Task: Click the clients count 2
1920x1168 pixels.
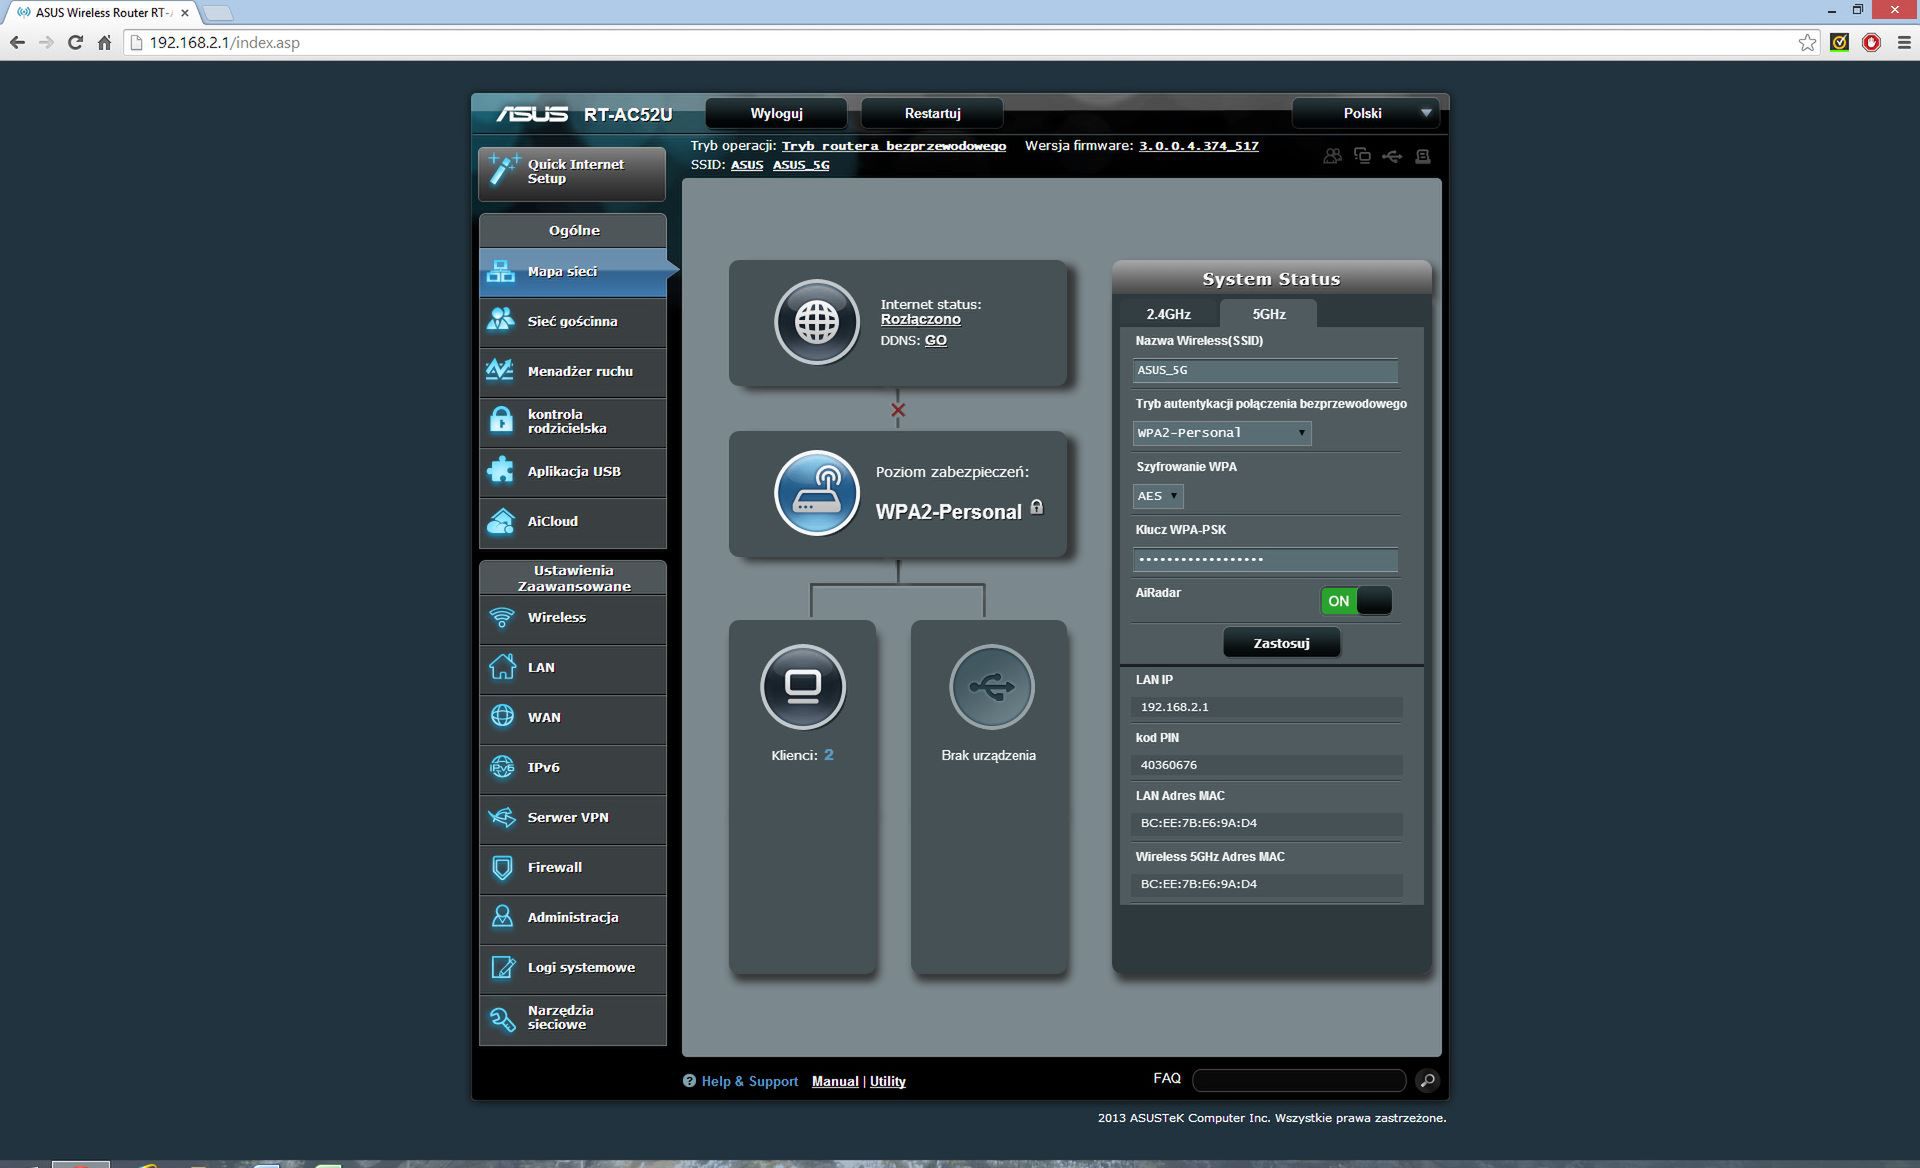Action: [x=828, y=755]
